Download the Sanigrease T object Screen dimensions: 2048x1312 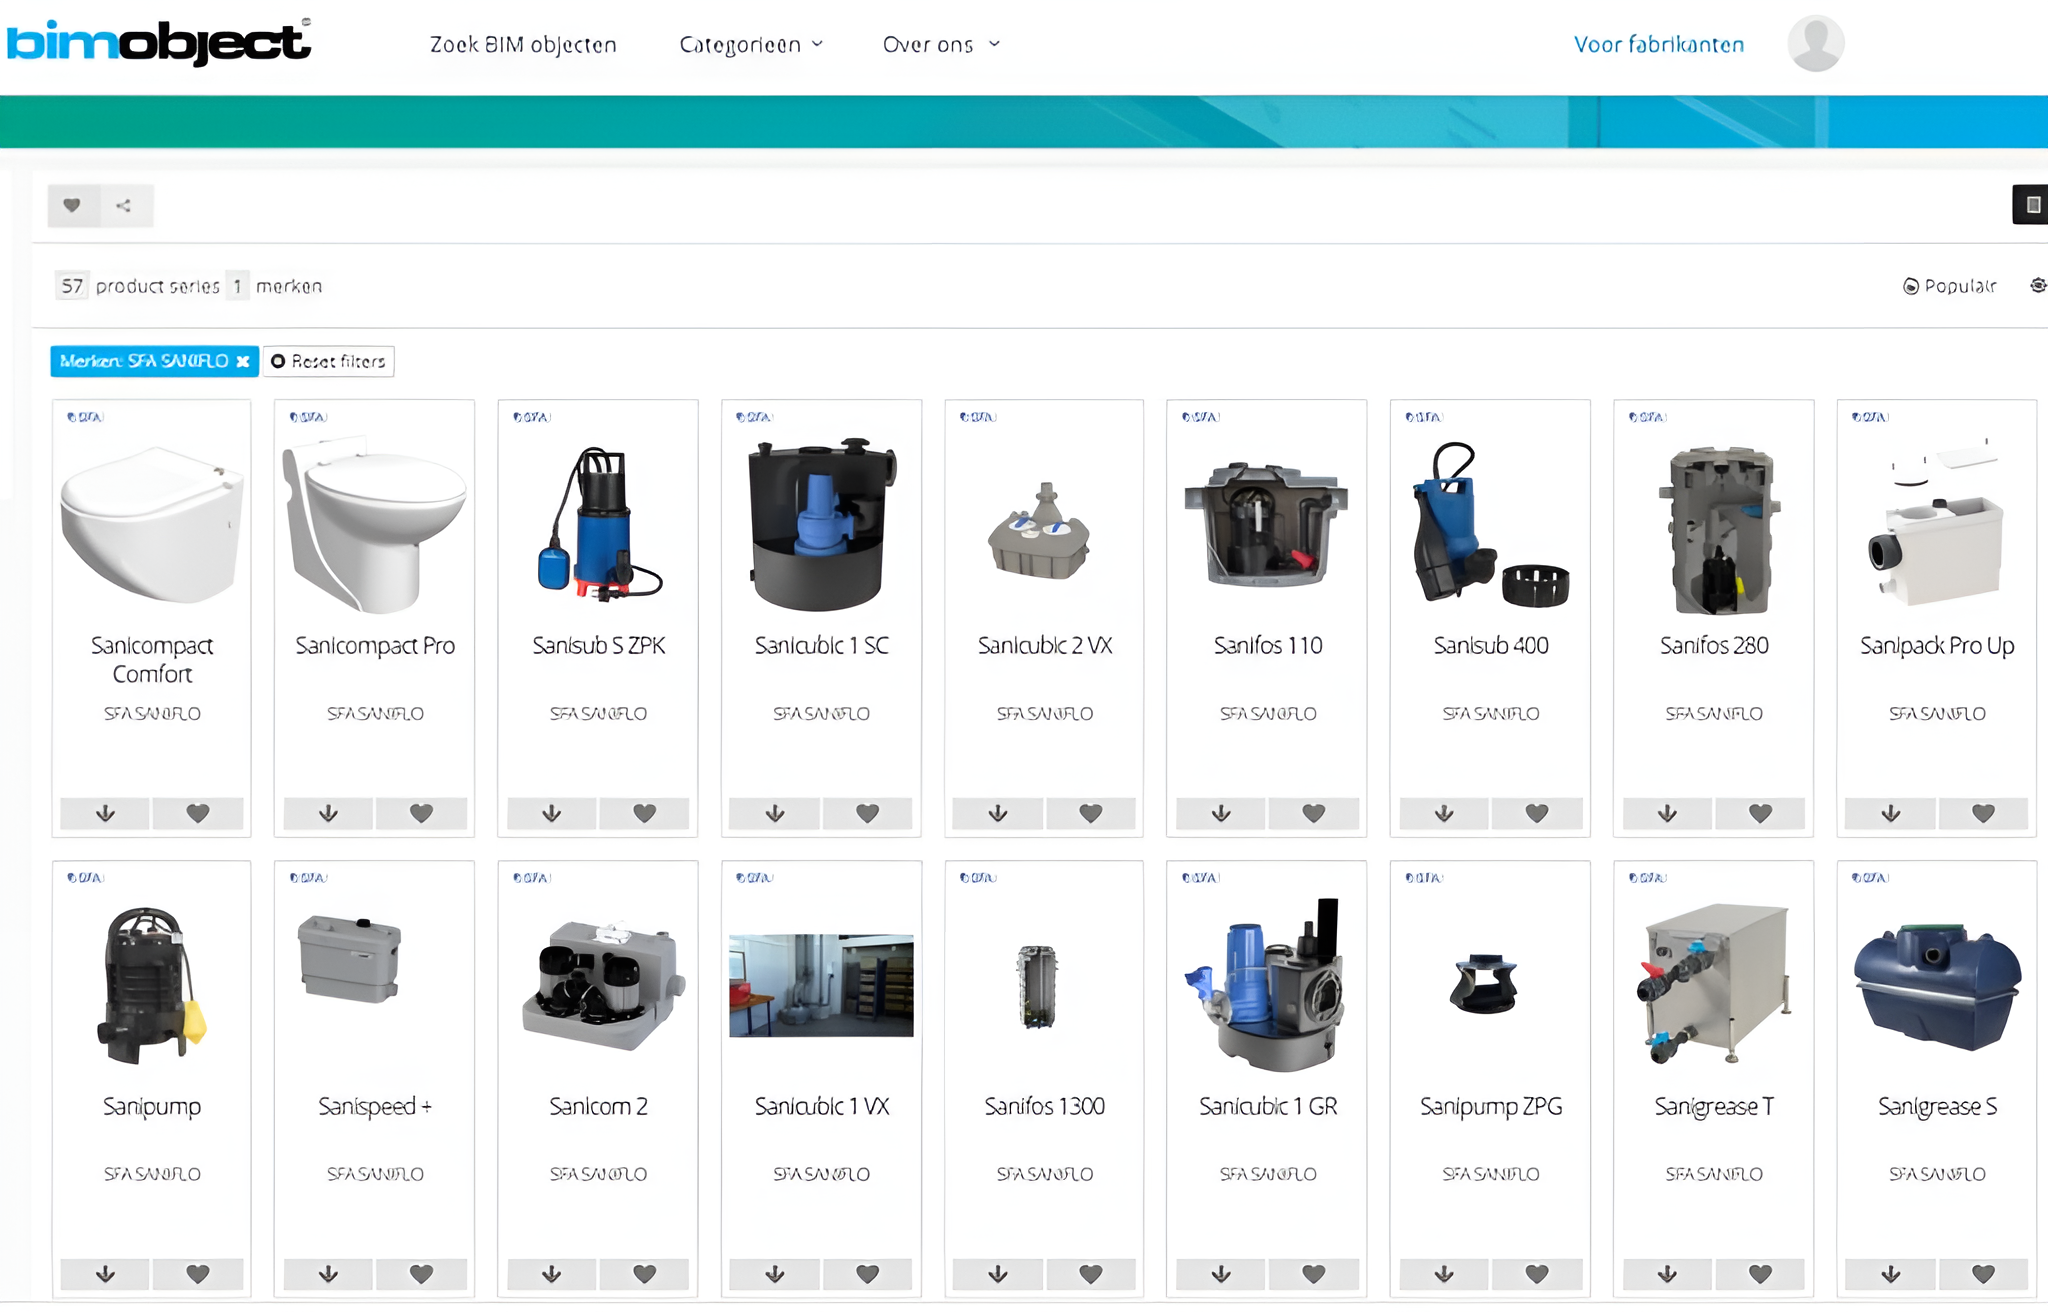1667,1274
